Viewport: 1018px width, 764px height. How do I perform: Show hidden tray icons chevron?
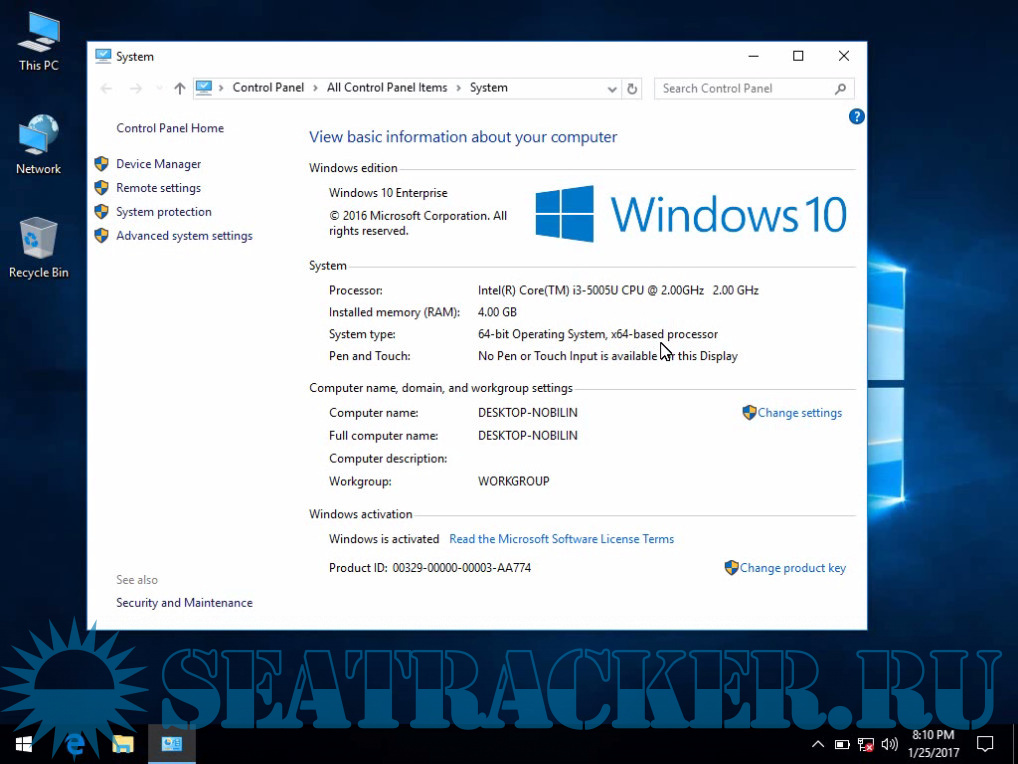(x=817, y=744)
